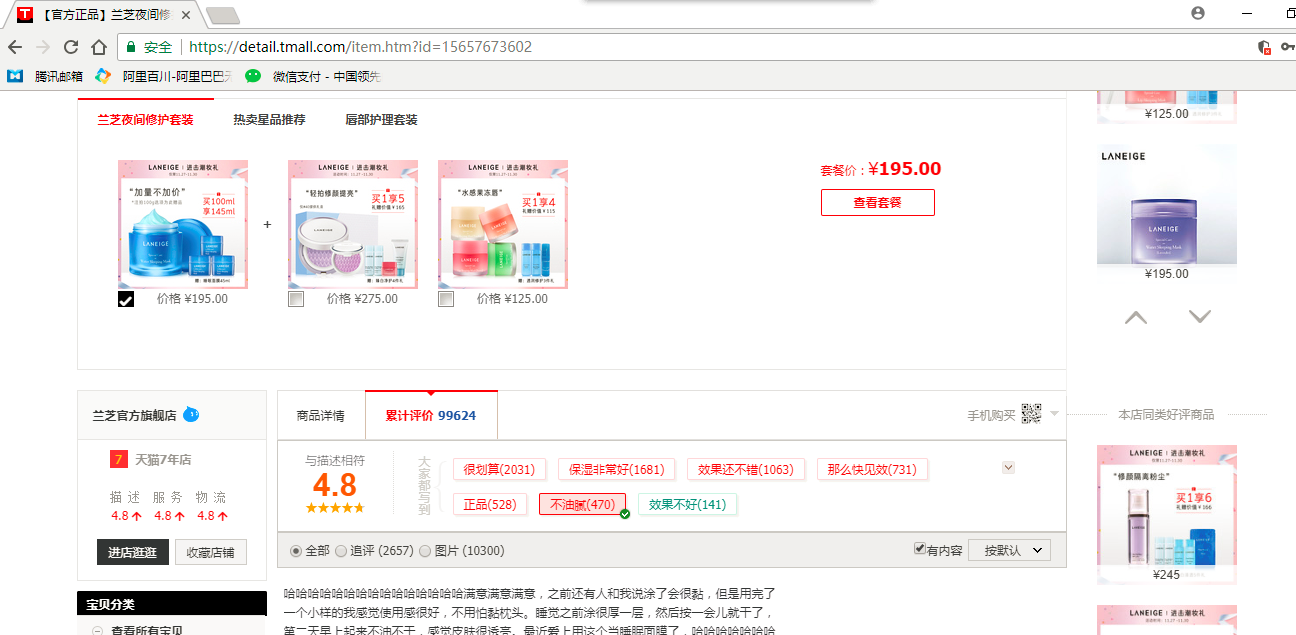1296x635 pixels.
Task: Open the 按默认 sort dropdown
Action: (1009, 550)
